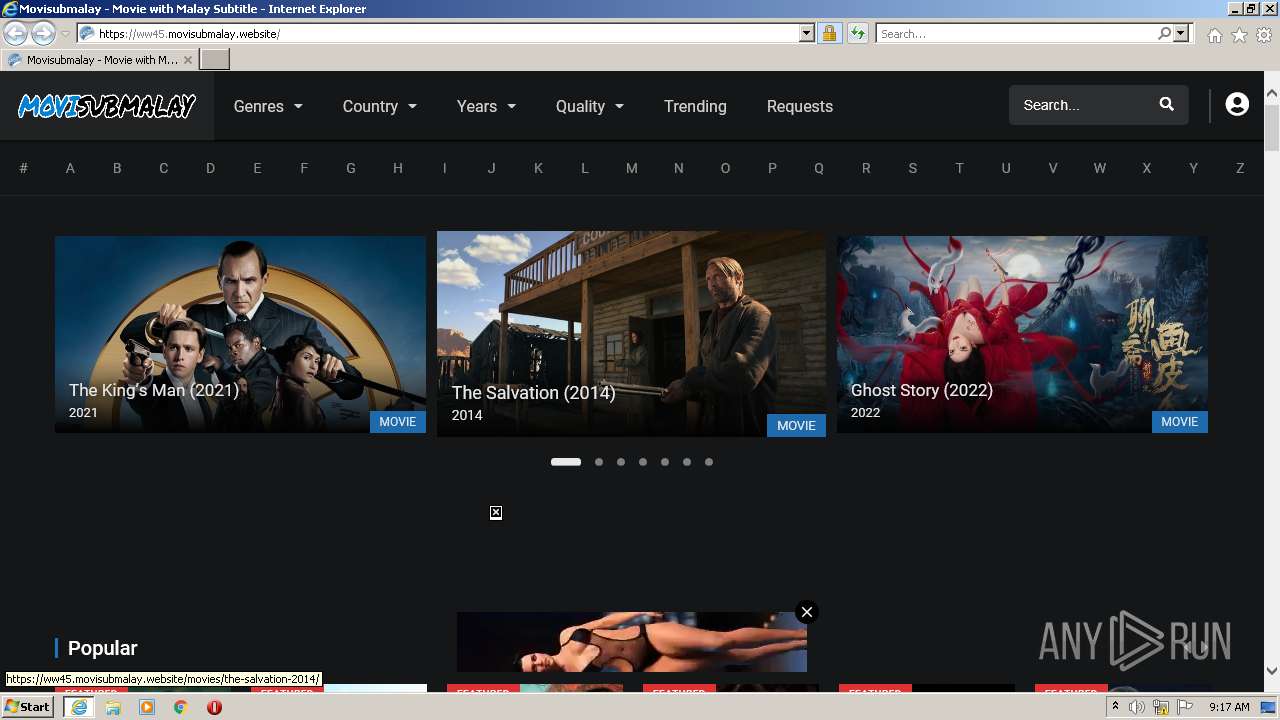The image size is (1280, 720).
Task: Click the volume speaker tray icon
Action: tap(1137, 707)
